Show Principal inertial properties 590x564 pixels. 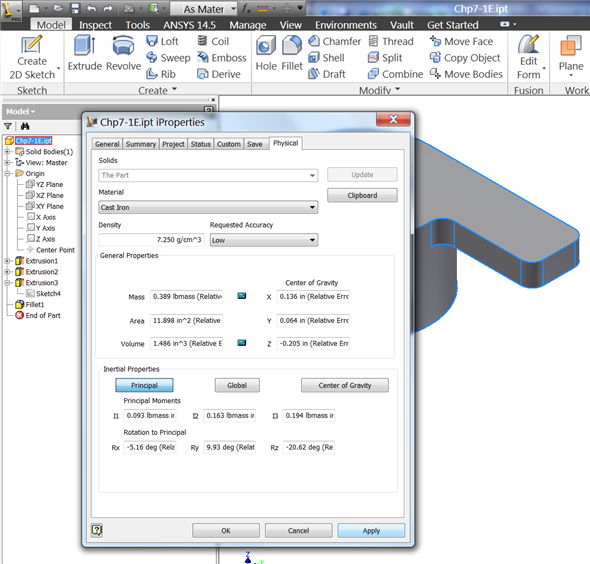[x=144, y=385]
